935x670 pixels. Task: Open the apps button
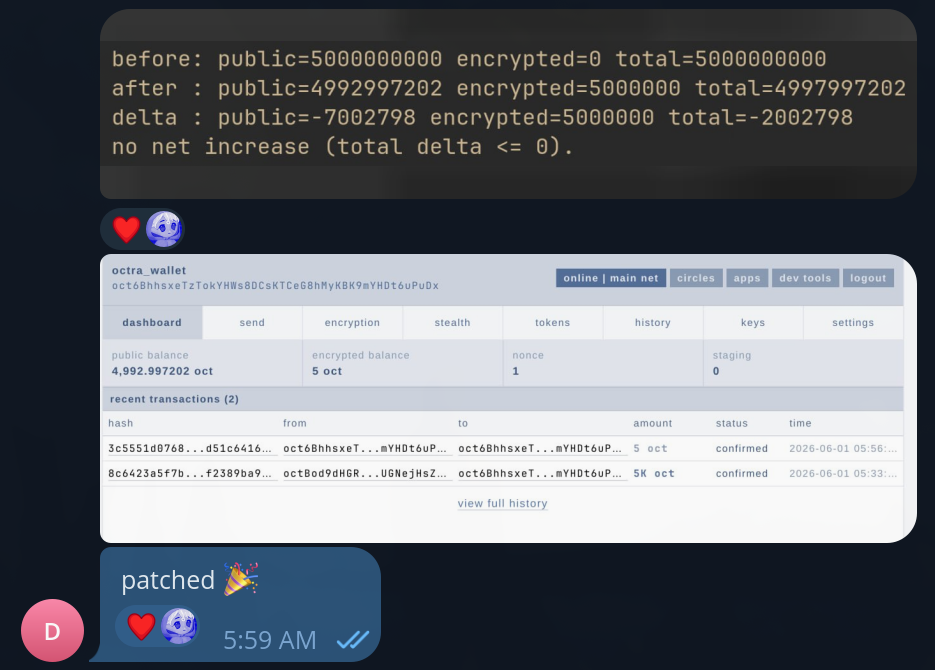[x=747, y=278]
